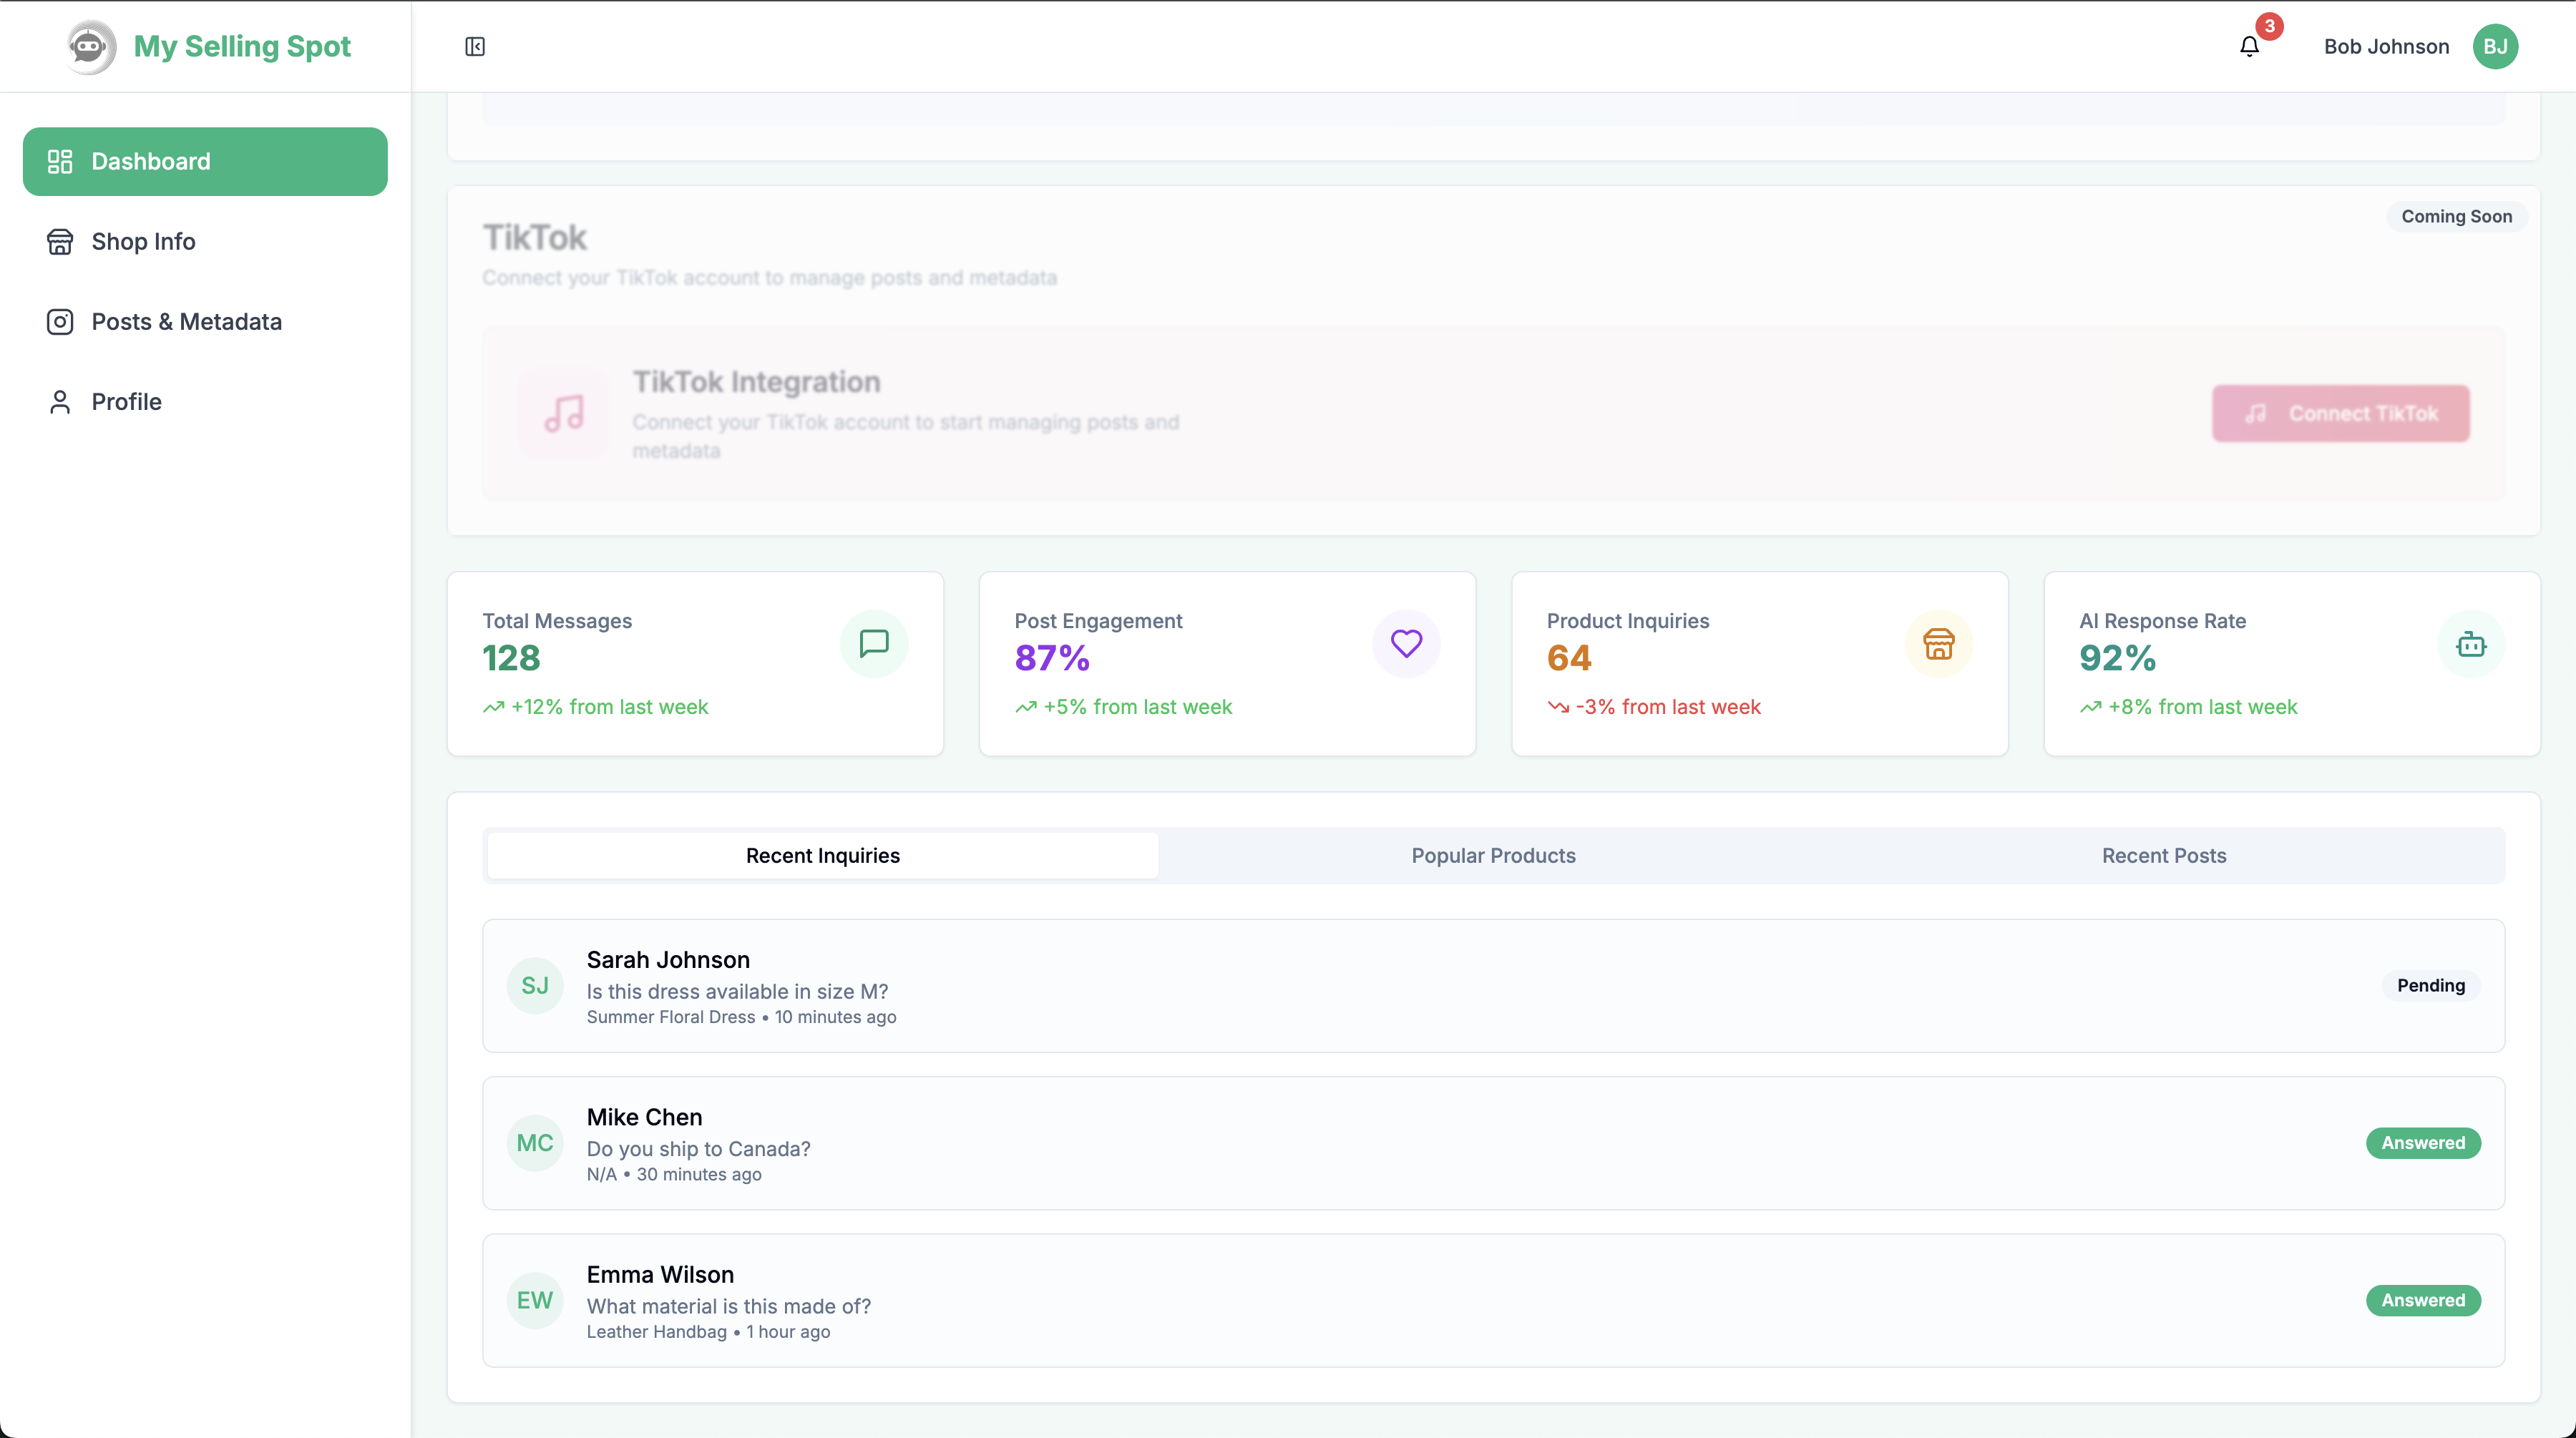2576x1438 pixels.
Task: Open Shop Info via its storefront icon
Action: (60, 241)
